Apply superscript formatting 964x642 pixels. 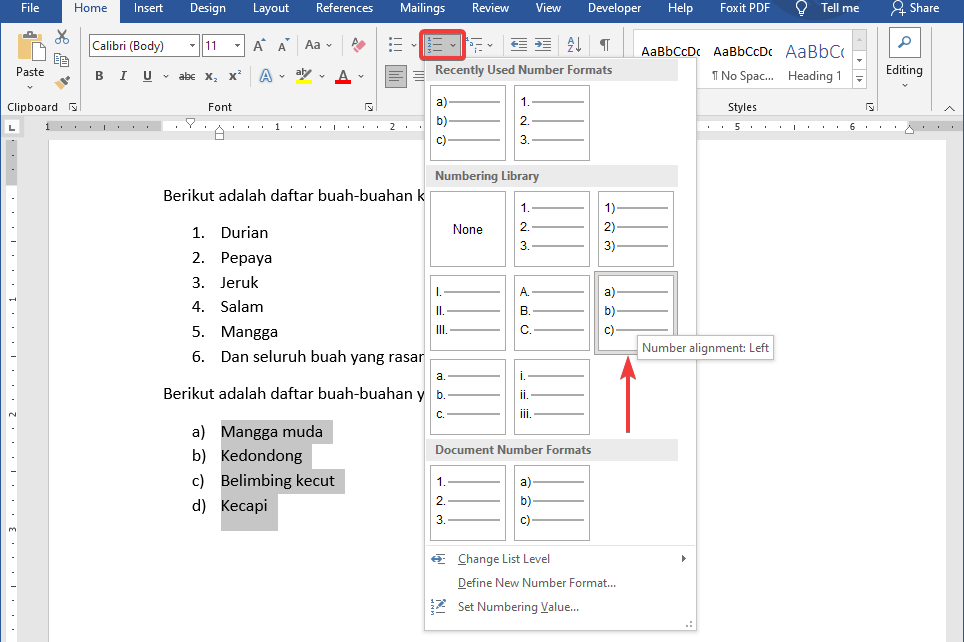tap(235, 76)
